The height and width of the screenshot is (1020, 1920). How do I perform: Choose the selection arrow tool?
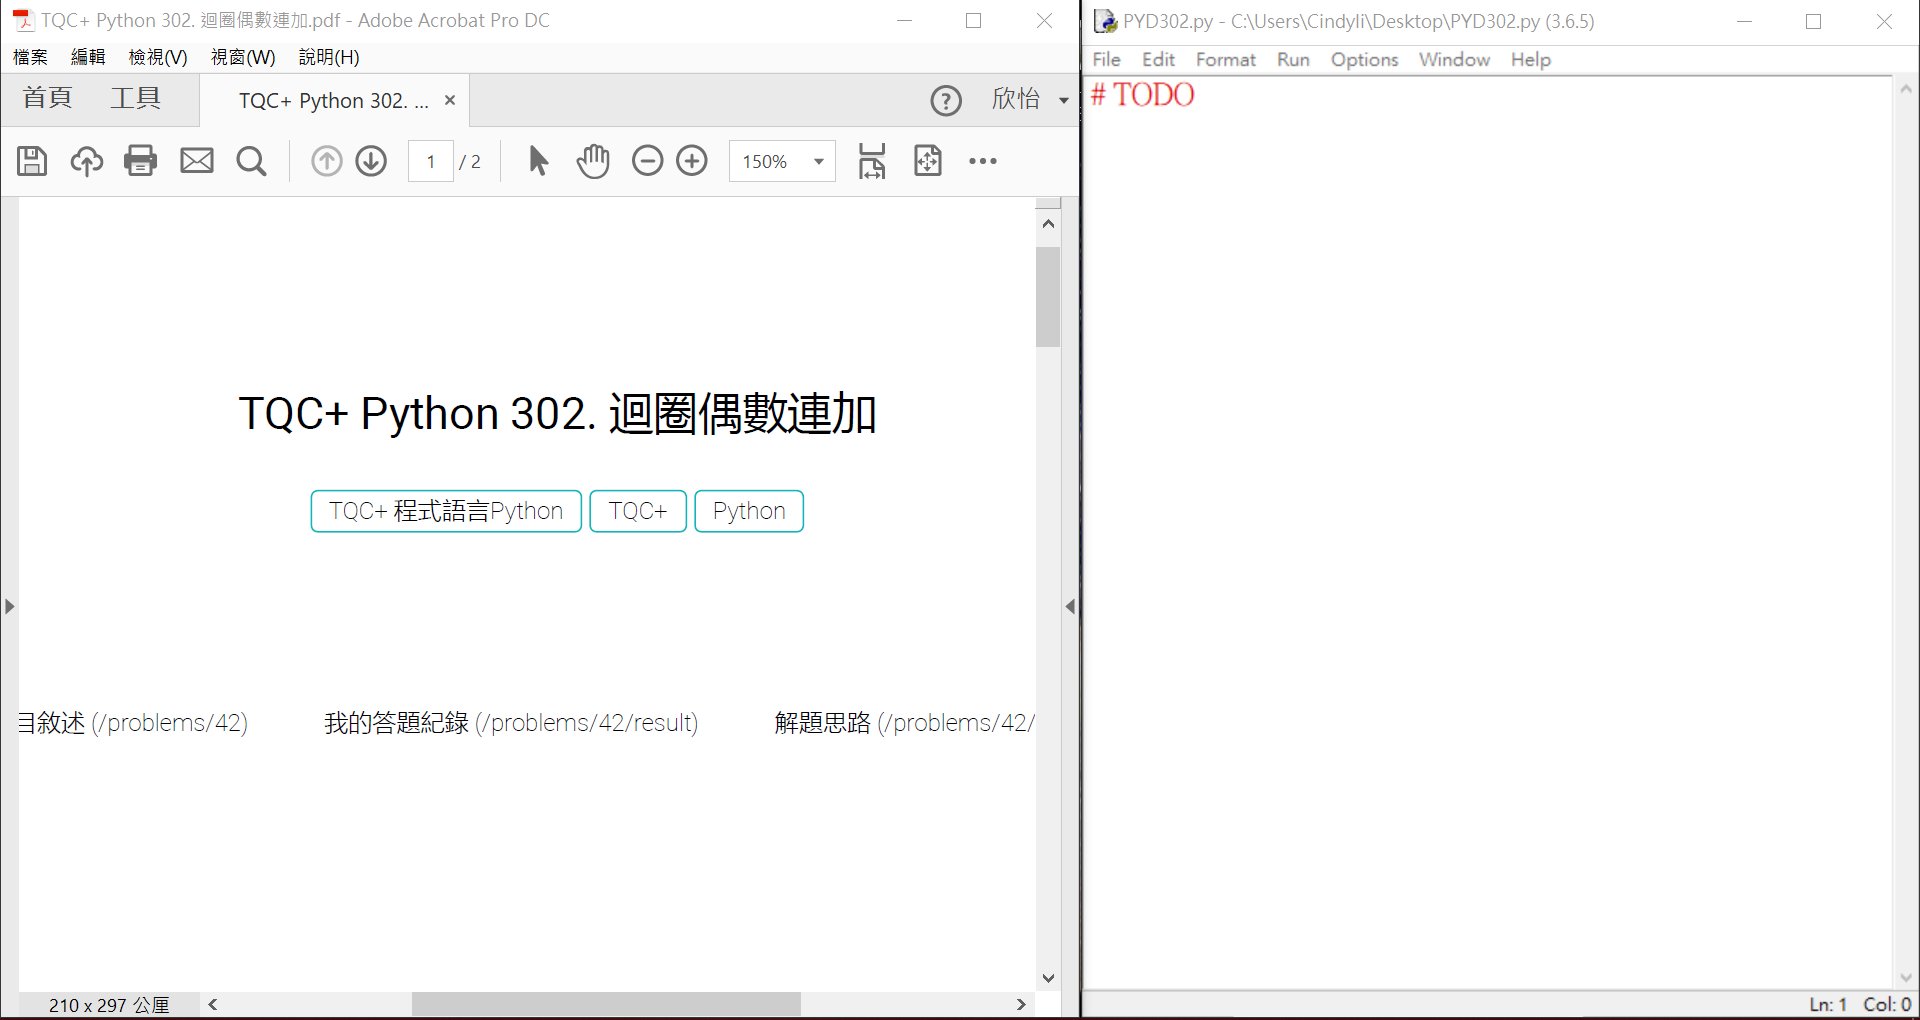(538, 161)
